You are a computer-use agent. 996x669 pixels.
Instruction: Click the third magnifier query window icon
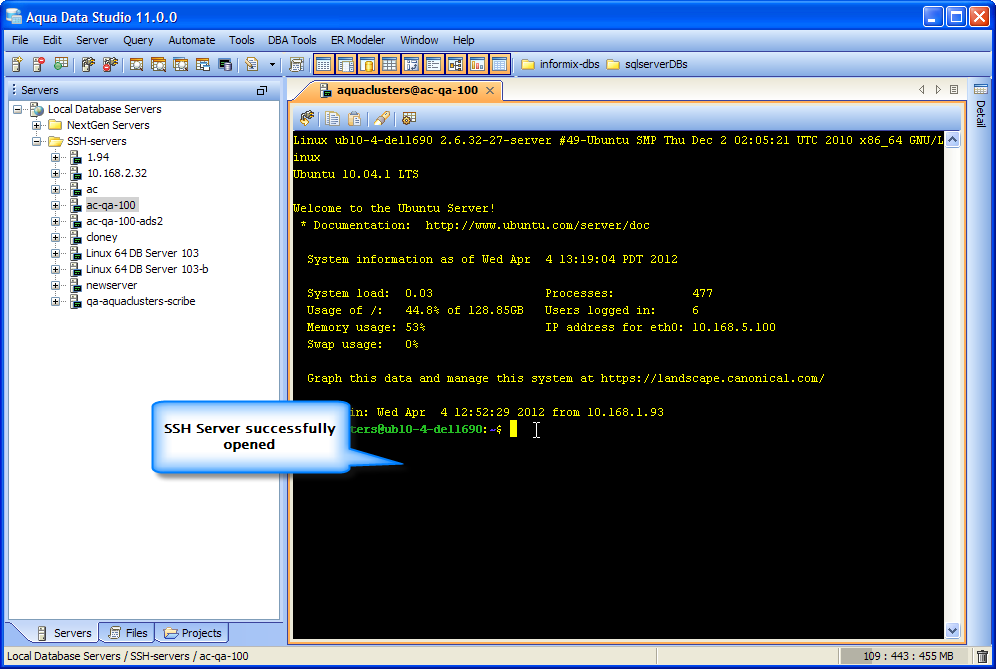(x=180, y=64)
